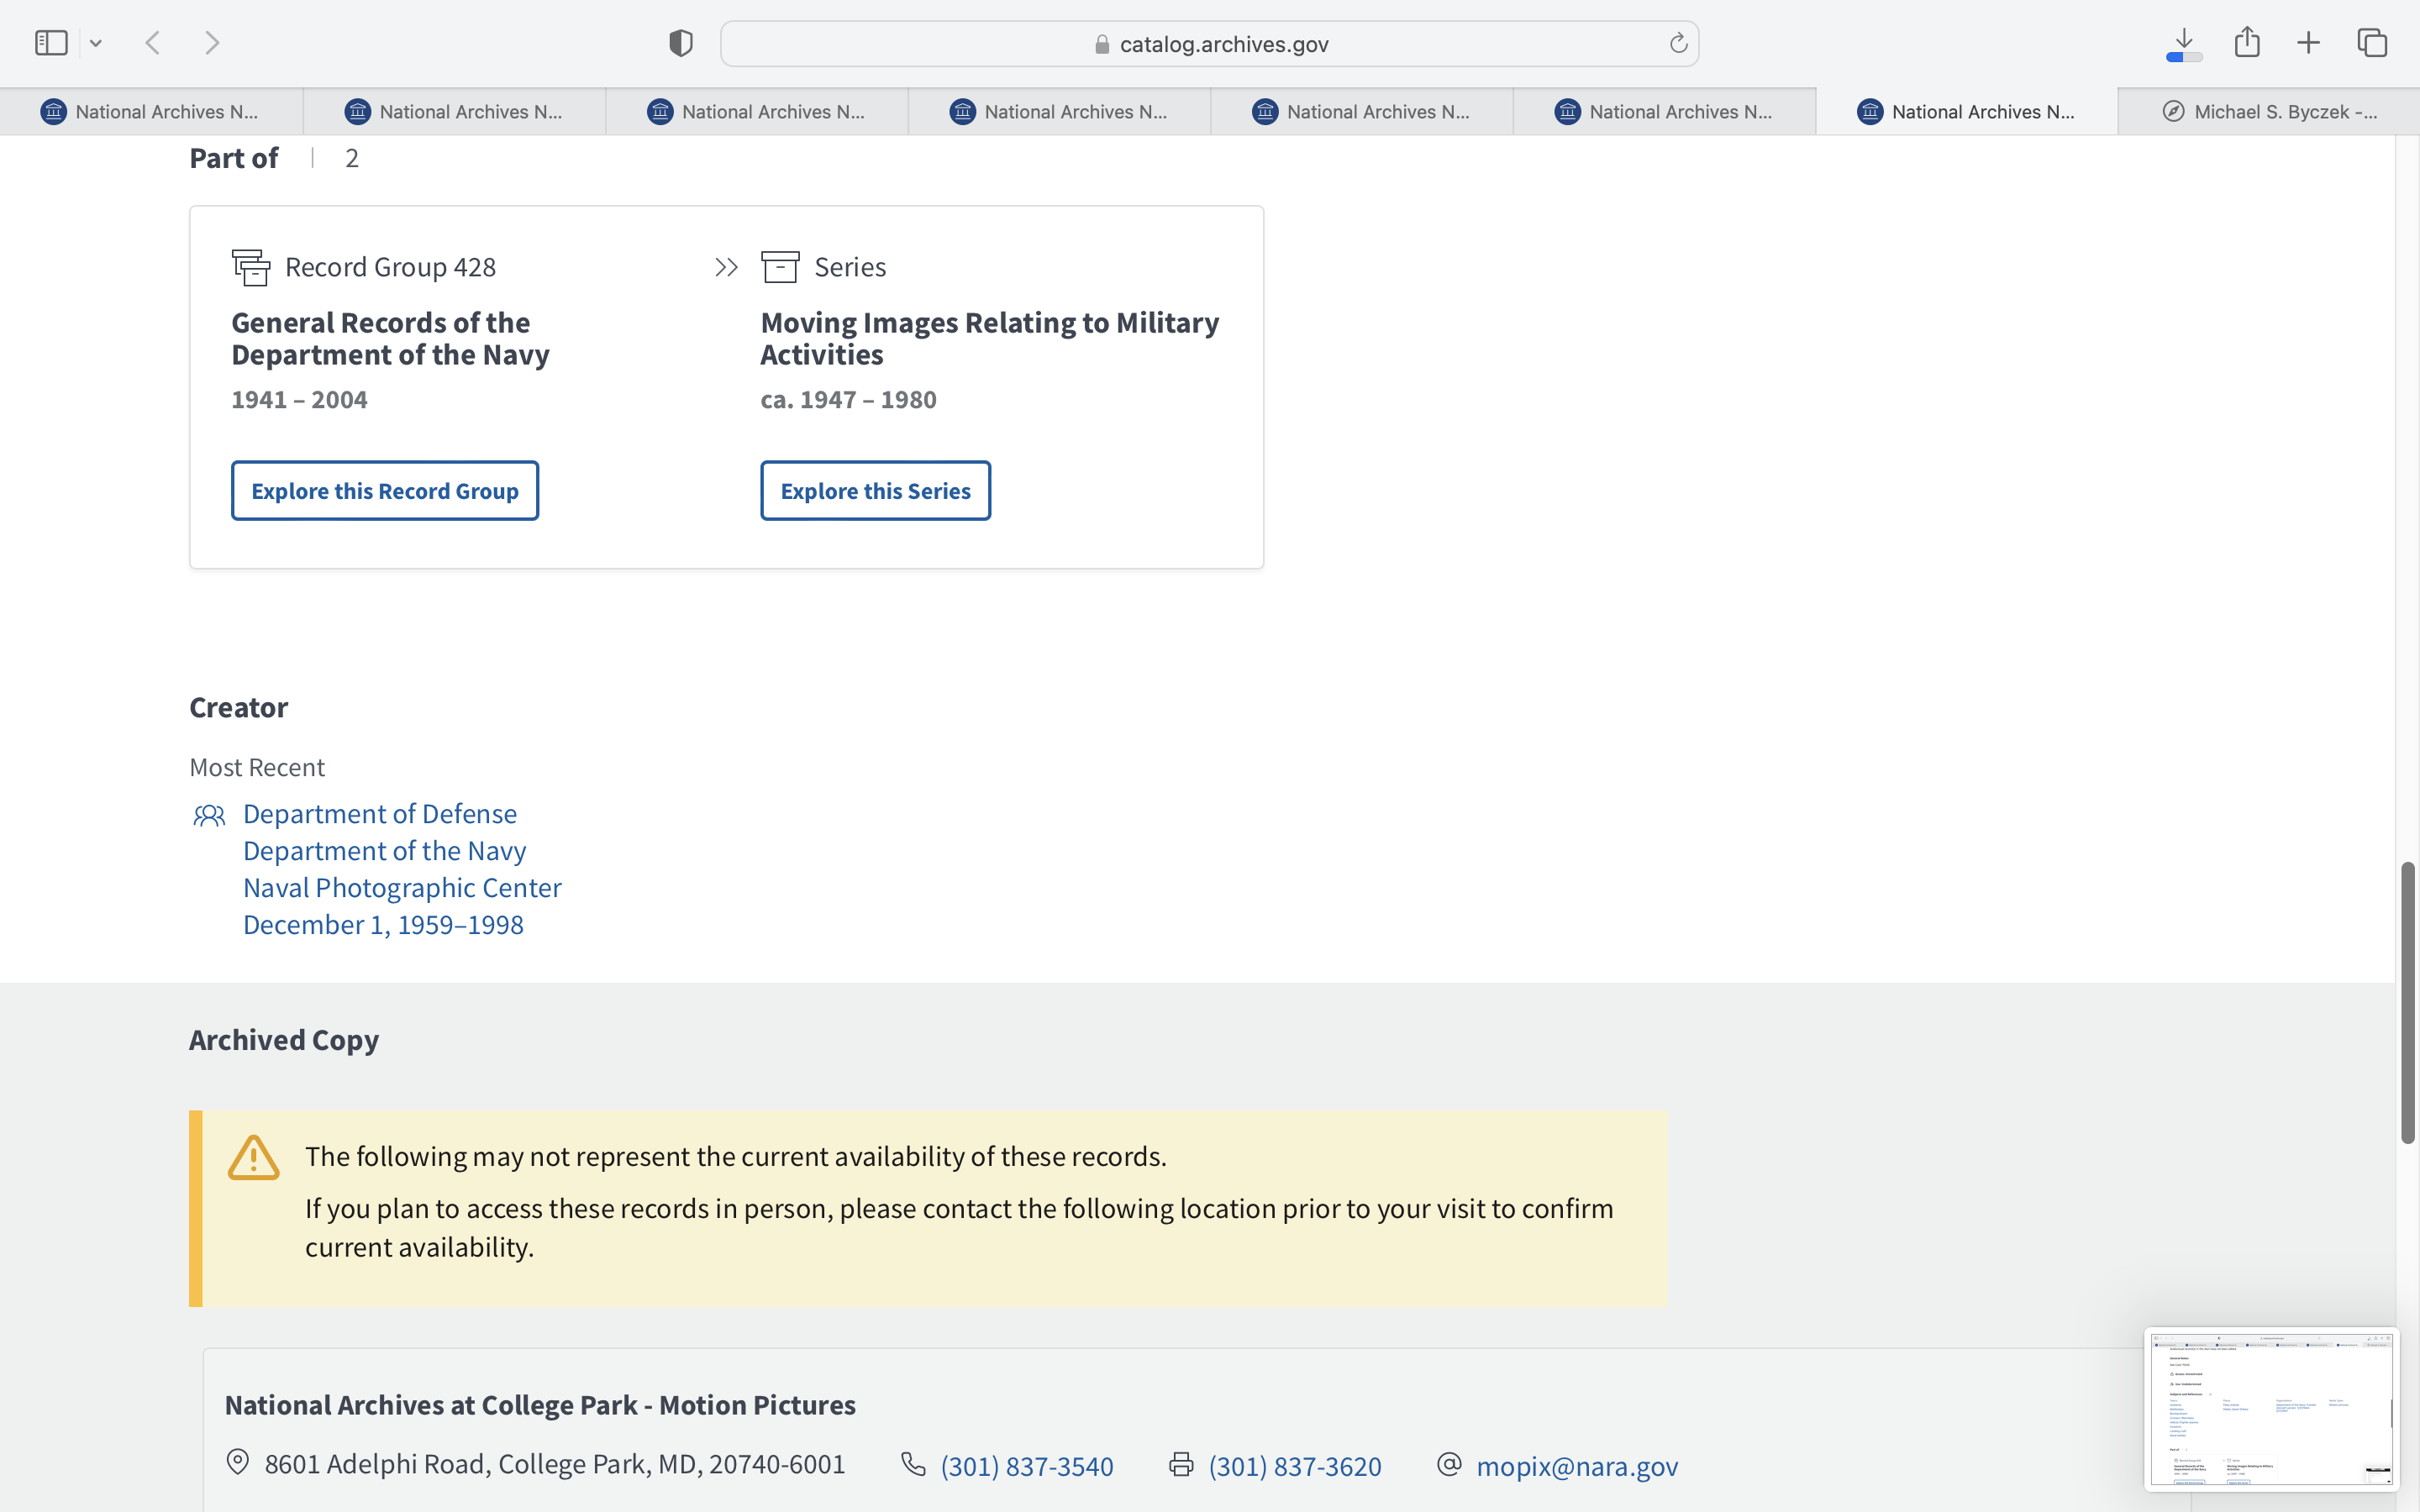Click Explore this Series button
2420x1512 pixels.
875,491
